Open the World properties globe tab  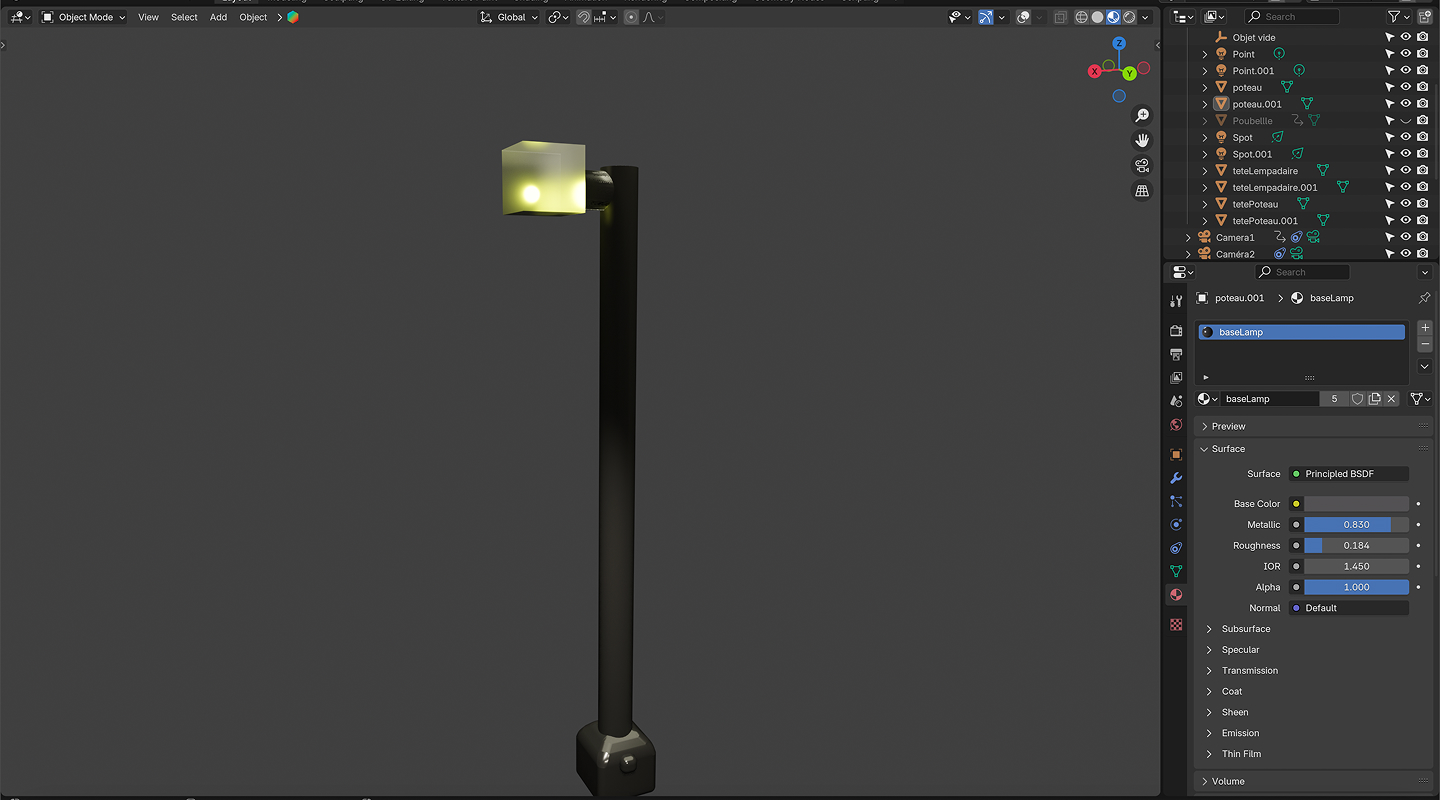click(1176, 425)
